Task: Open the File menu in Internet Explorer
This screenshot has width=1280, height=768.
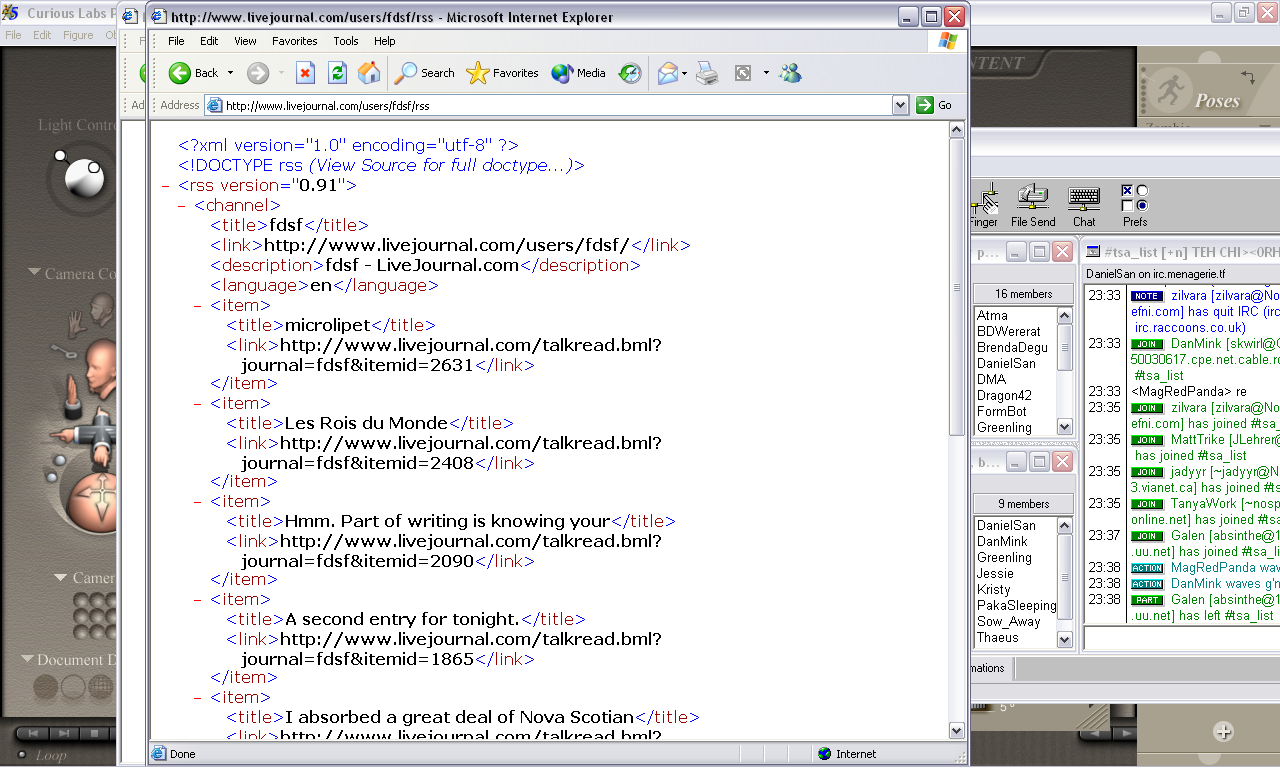Action: (176, 41)
